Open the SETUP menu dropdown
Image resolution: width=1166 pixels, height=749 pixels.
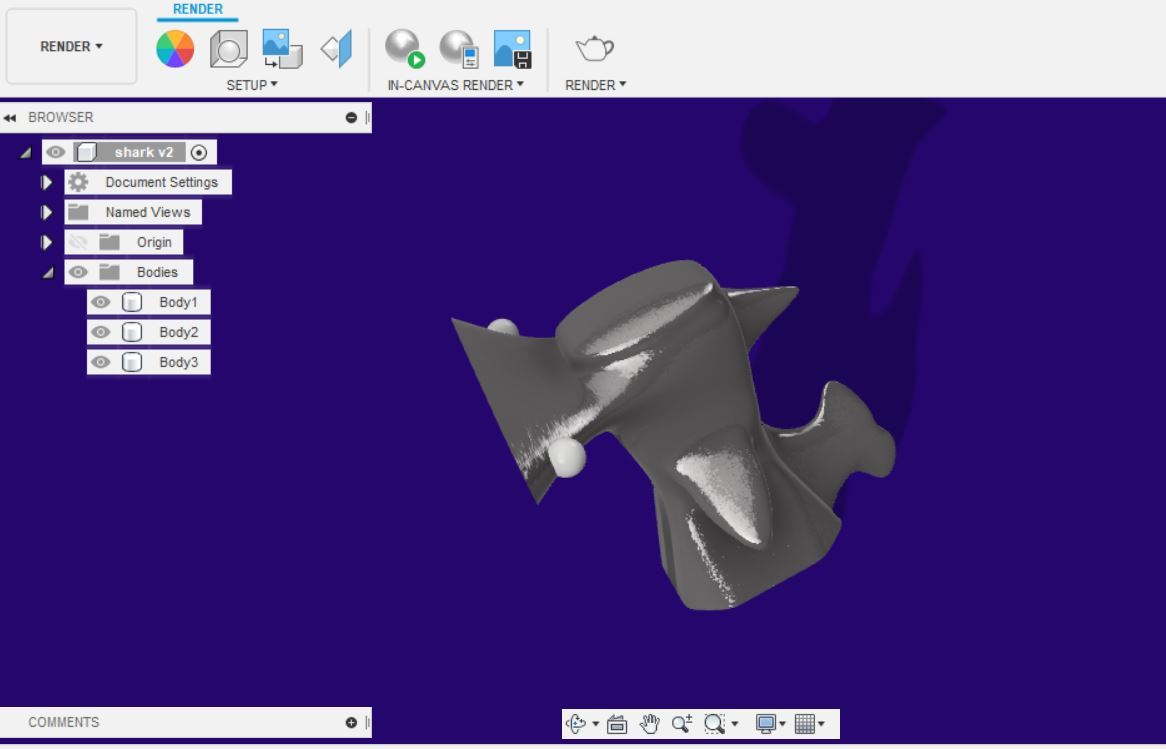click(x=252, y=85)
